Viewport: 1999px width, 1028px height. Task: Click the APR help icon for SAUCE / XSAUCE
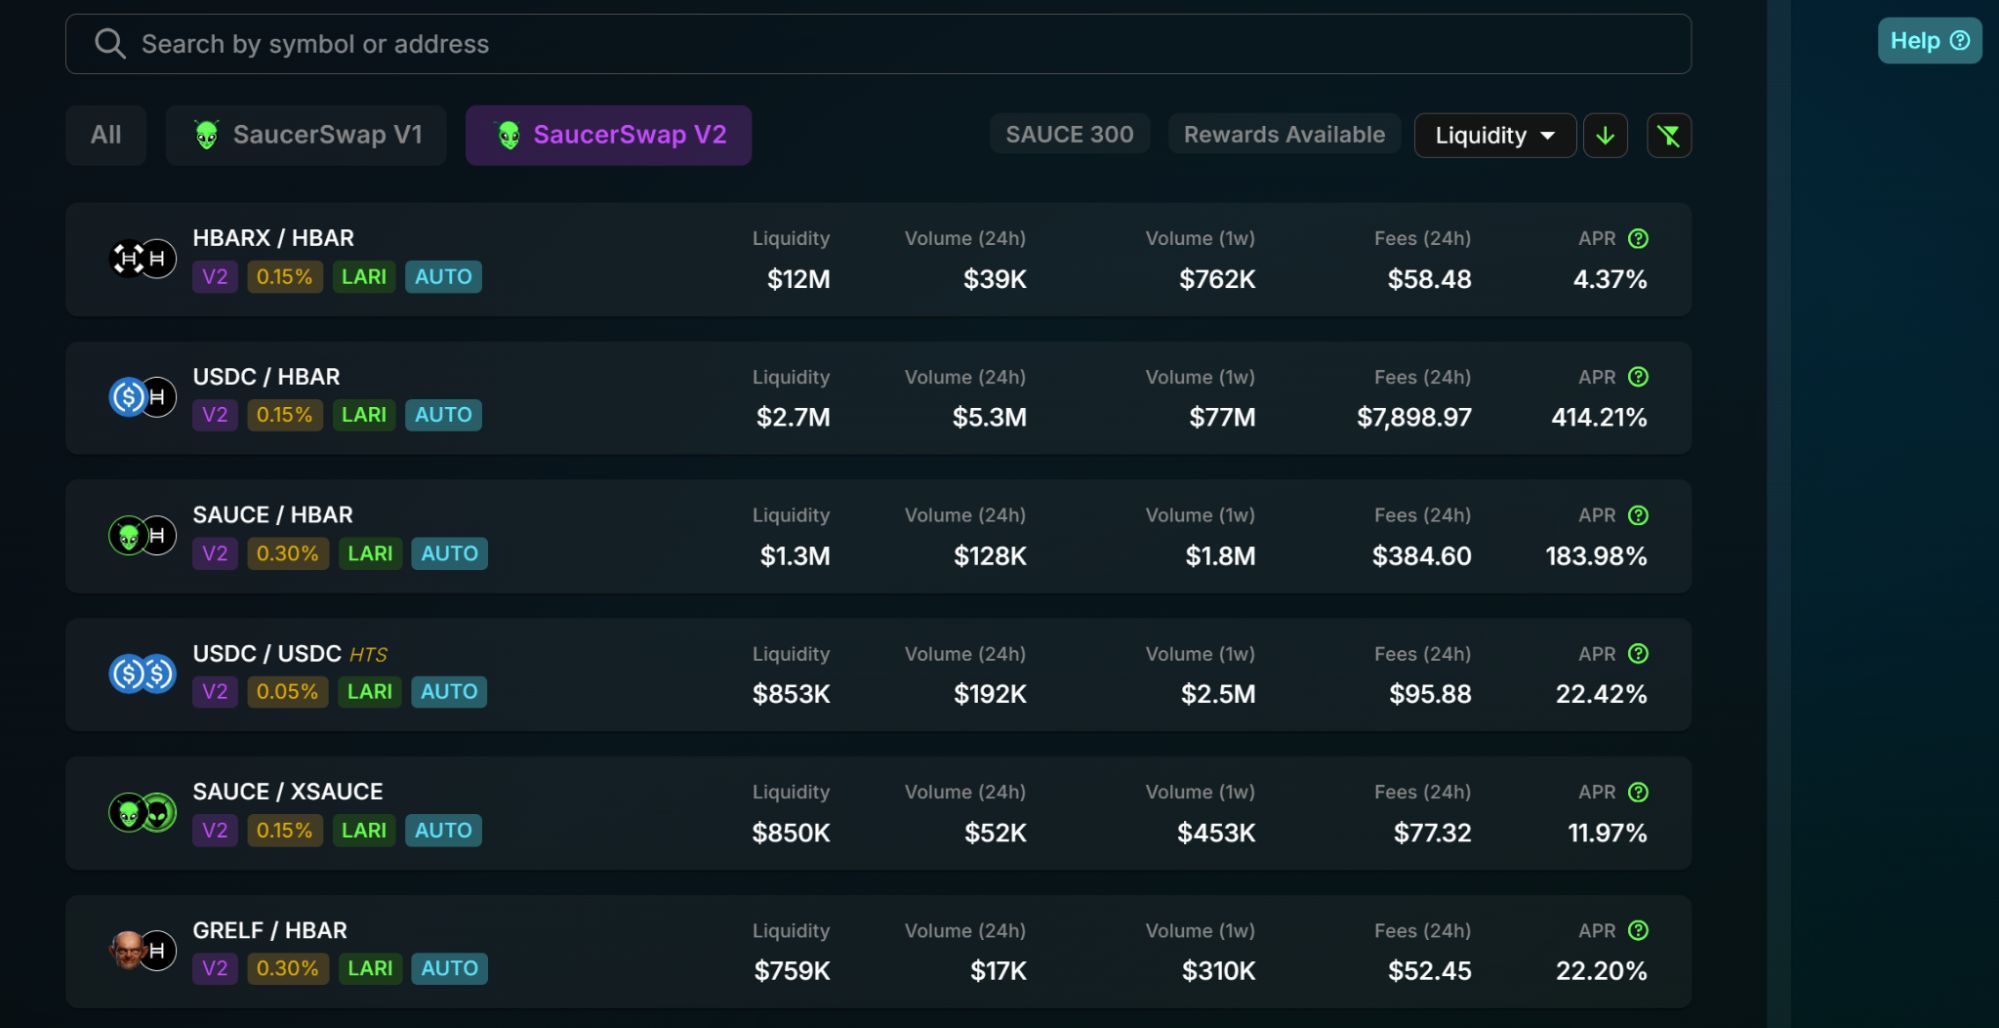click(1638, 792)
